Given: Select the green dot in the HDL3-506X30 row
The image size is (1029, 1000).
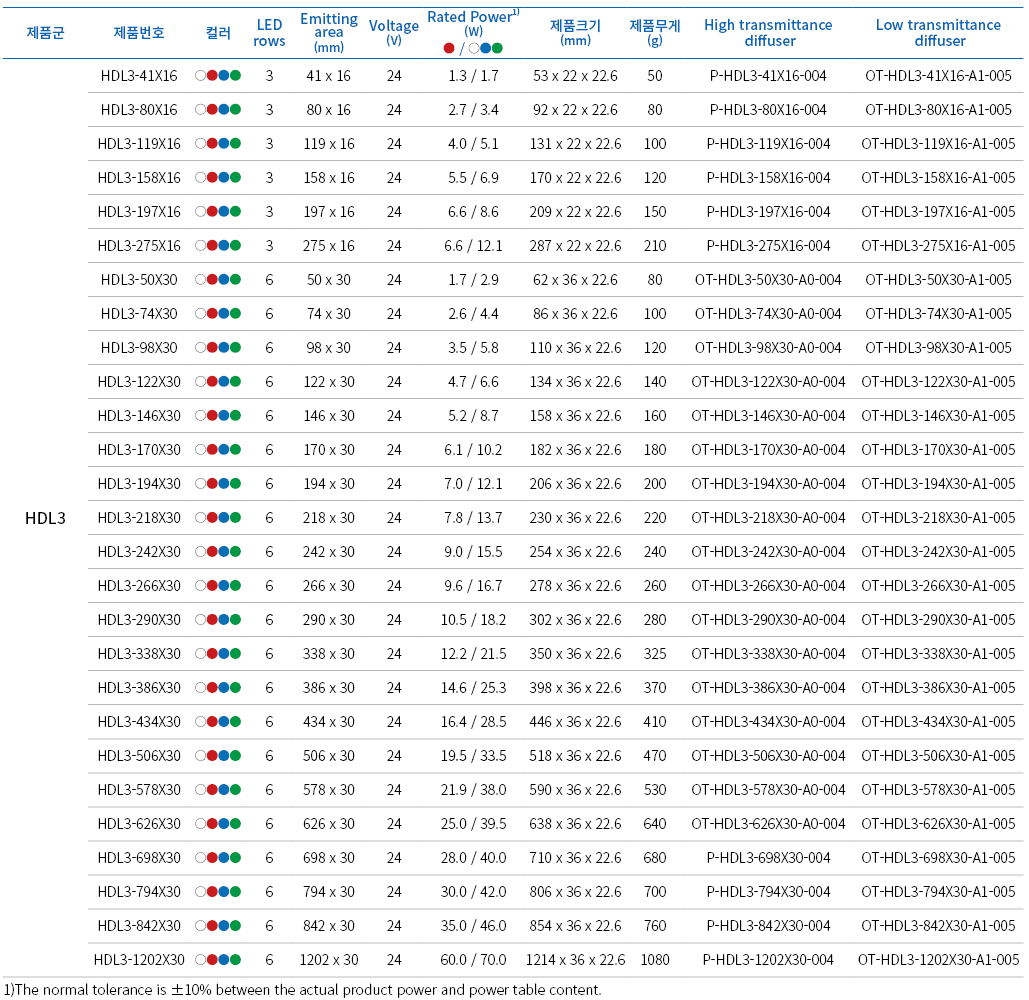Looking at the screenshot, I should [235, 756].
